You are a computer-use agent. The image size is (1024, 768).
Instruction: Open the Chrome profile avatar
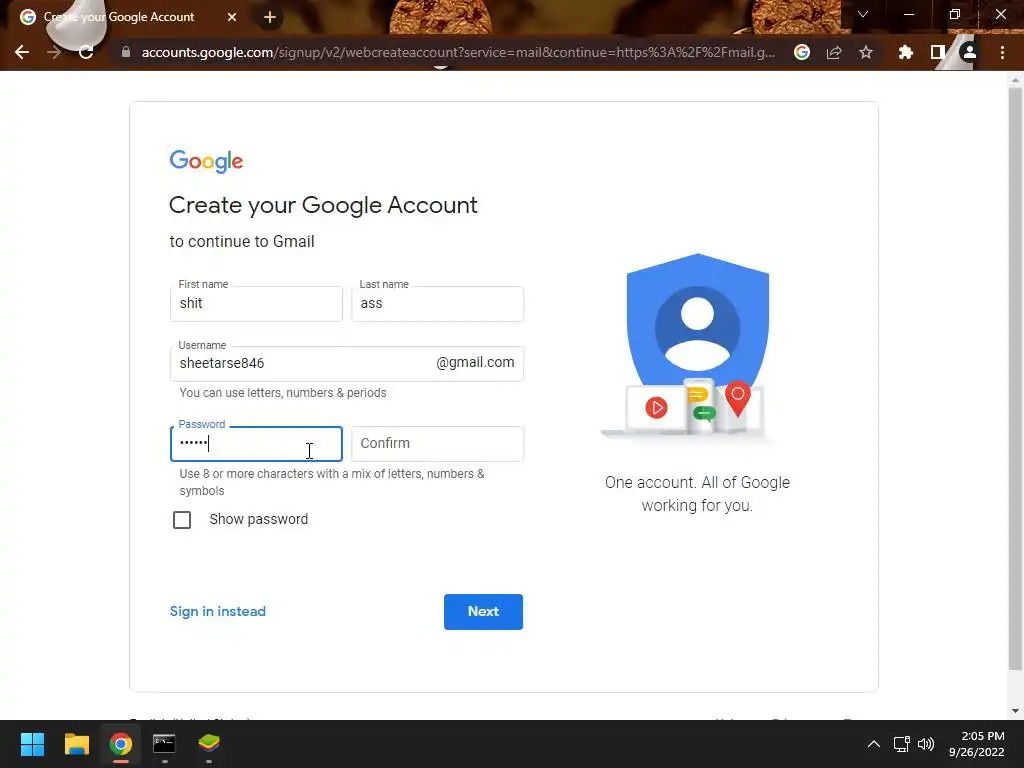point(970,52)
